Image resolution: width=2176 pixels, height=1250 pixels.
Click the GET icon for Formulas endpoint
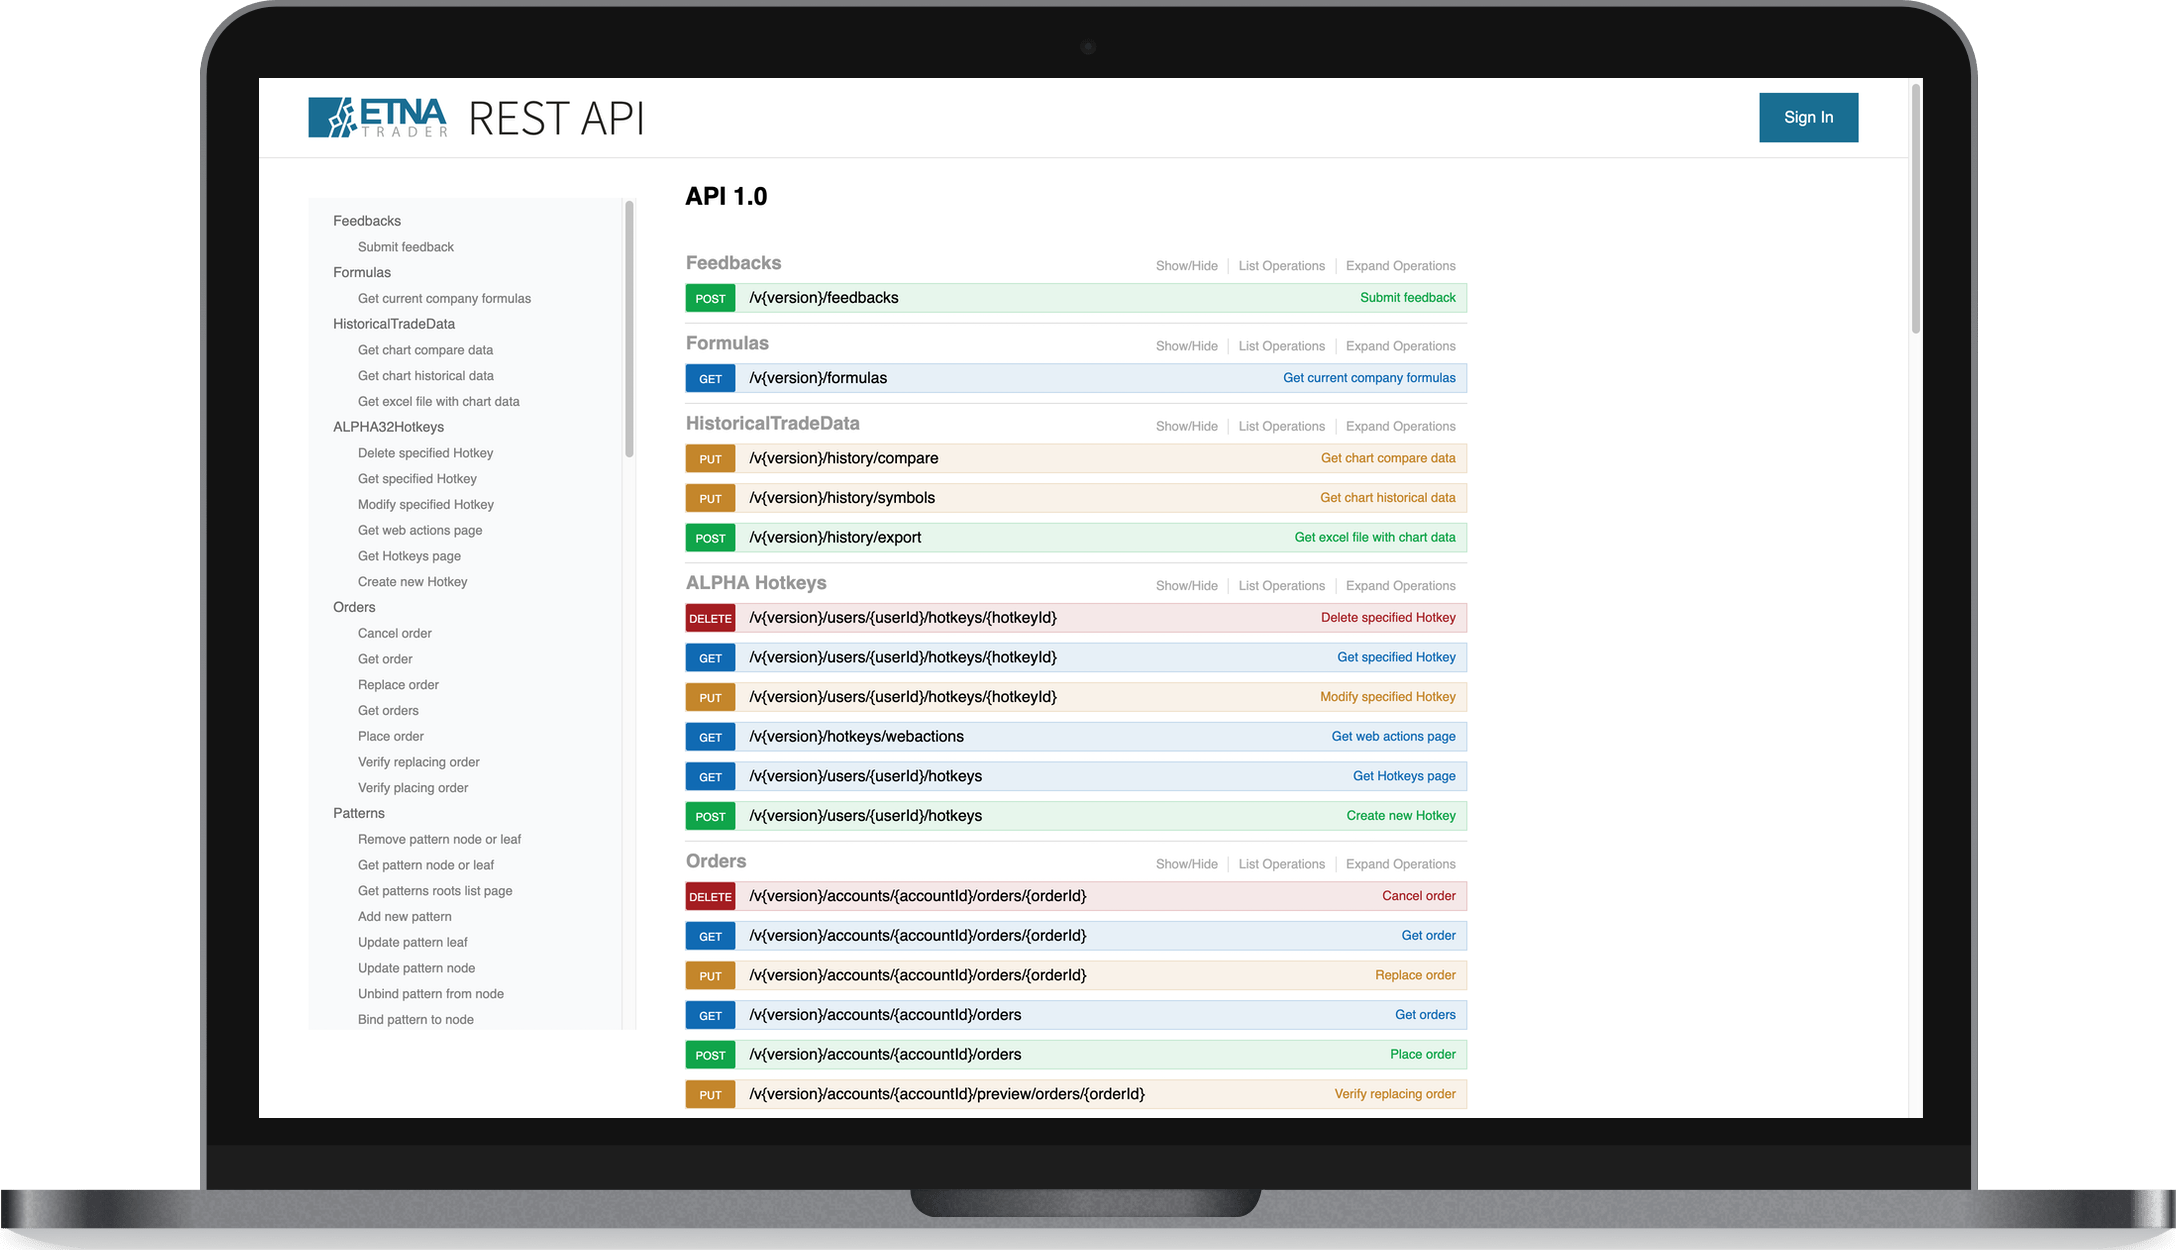click(x=708, y=377)
